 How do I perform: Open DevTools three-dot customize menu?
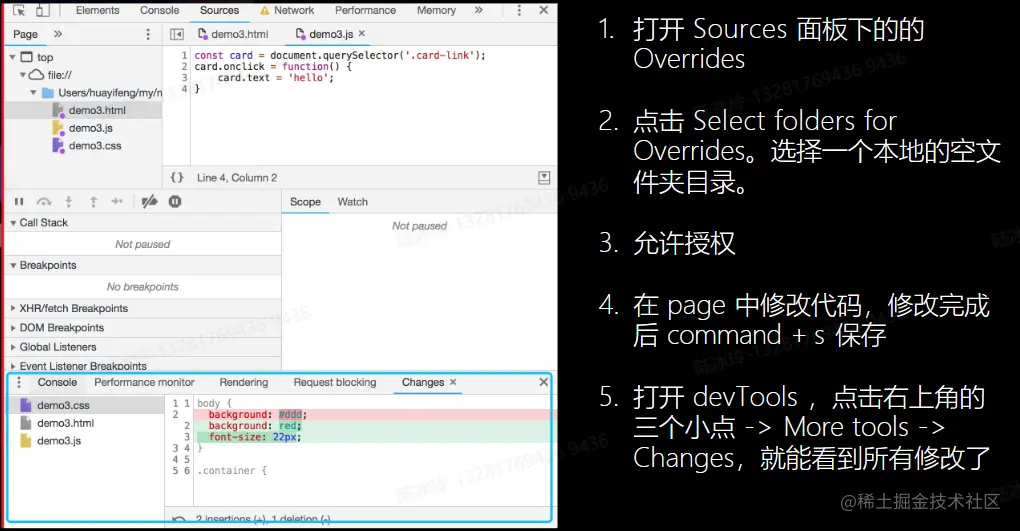[519, 10]
